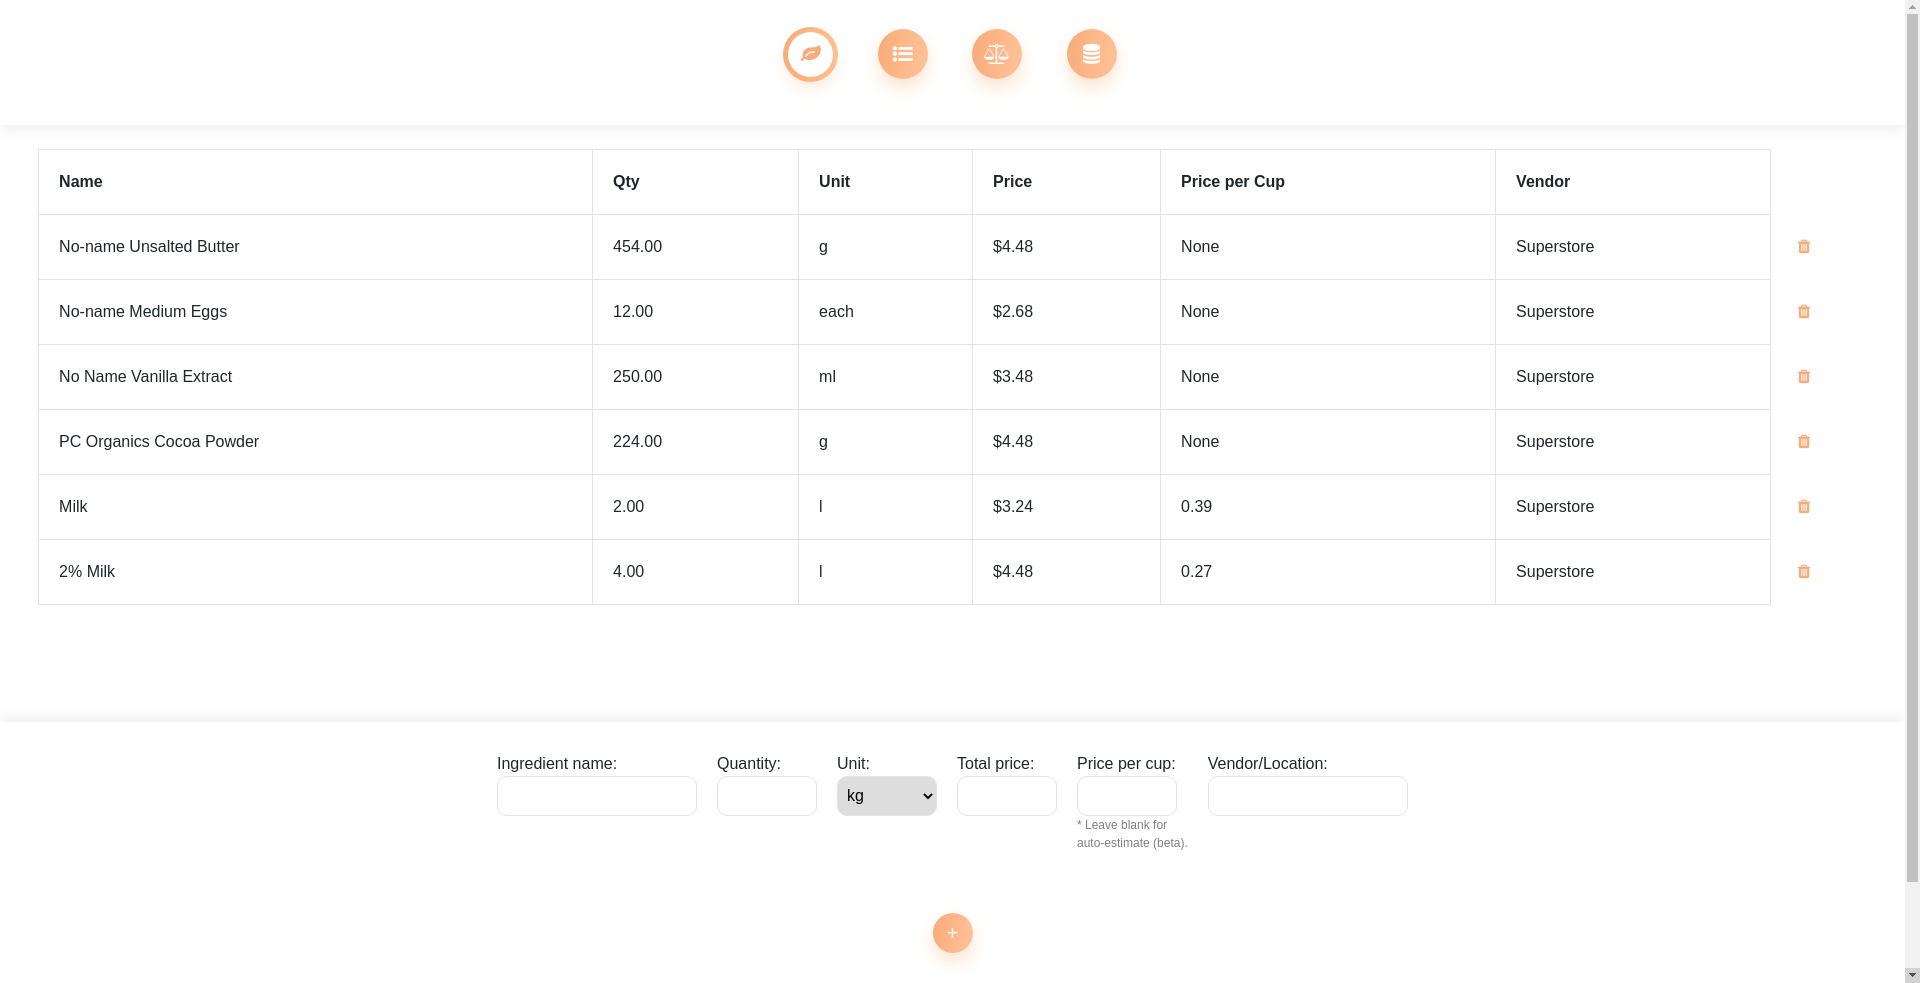This screenshot has height=983, width=1920.
Task: Click quantity 250.00 cell
Action: (x=696, y=377)
